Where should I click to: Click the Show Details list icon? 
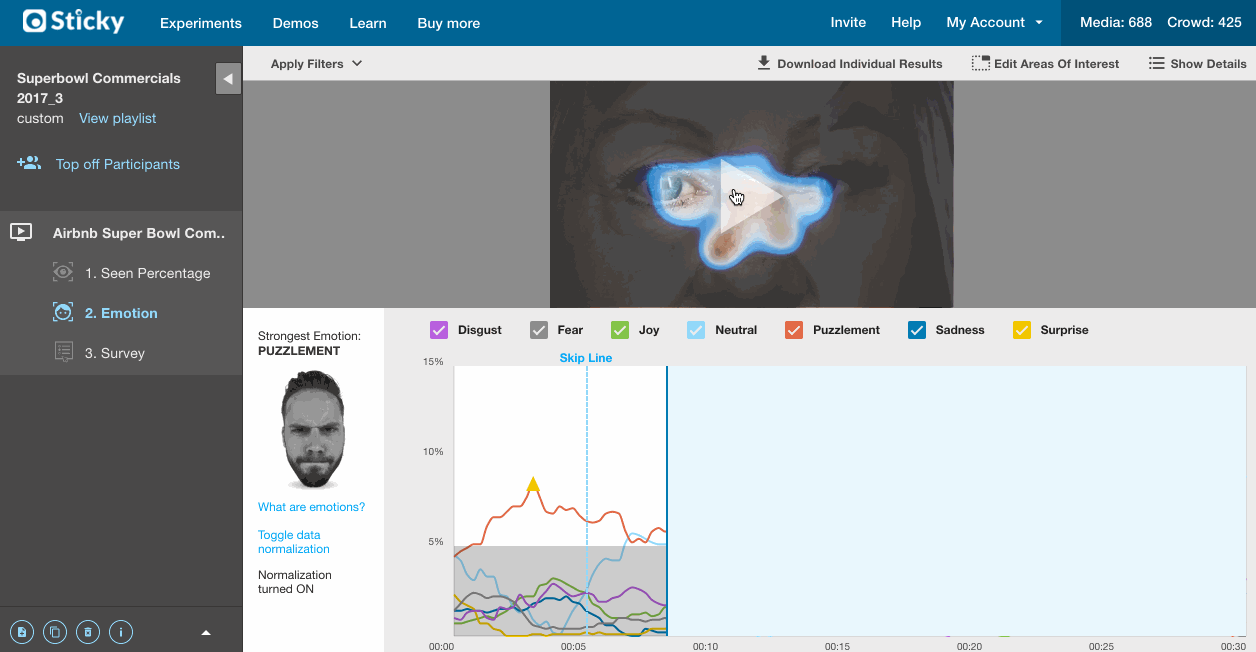[1156, 63]
